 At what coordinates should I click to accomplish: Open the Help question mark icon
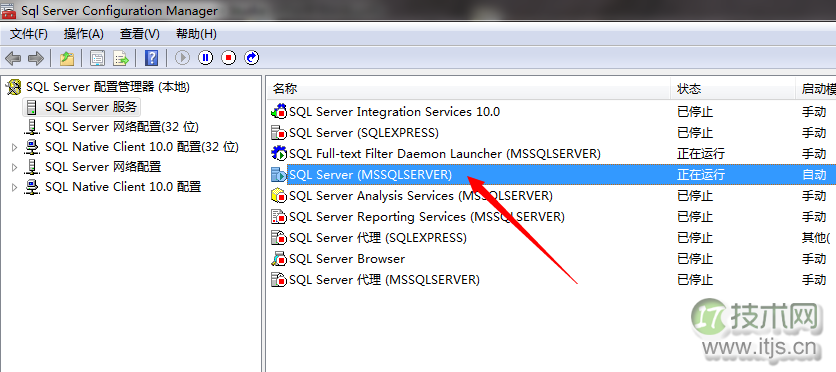(x=151, y=58)
